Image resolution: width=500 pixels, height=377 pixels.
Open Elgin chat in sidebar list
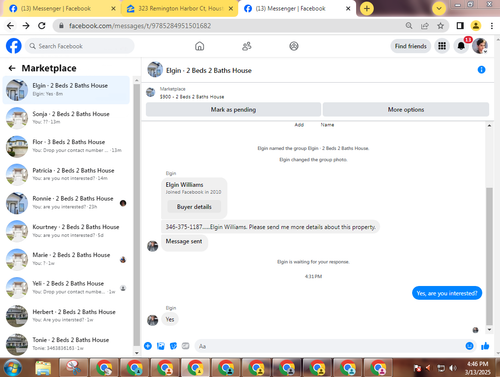(x=66, y=90)
